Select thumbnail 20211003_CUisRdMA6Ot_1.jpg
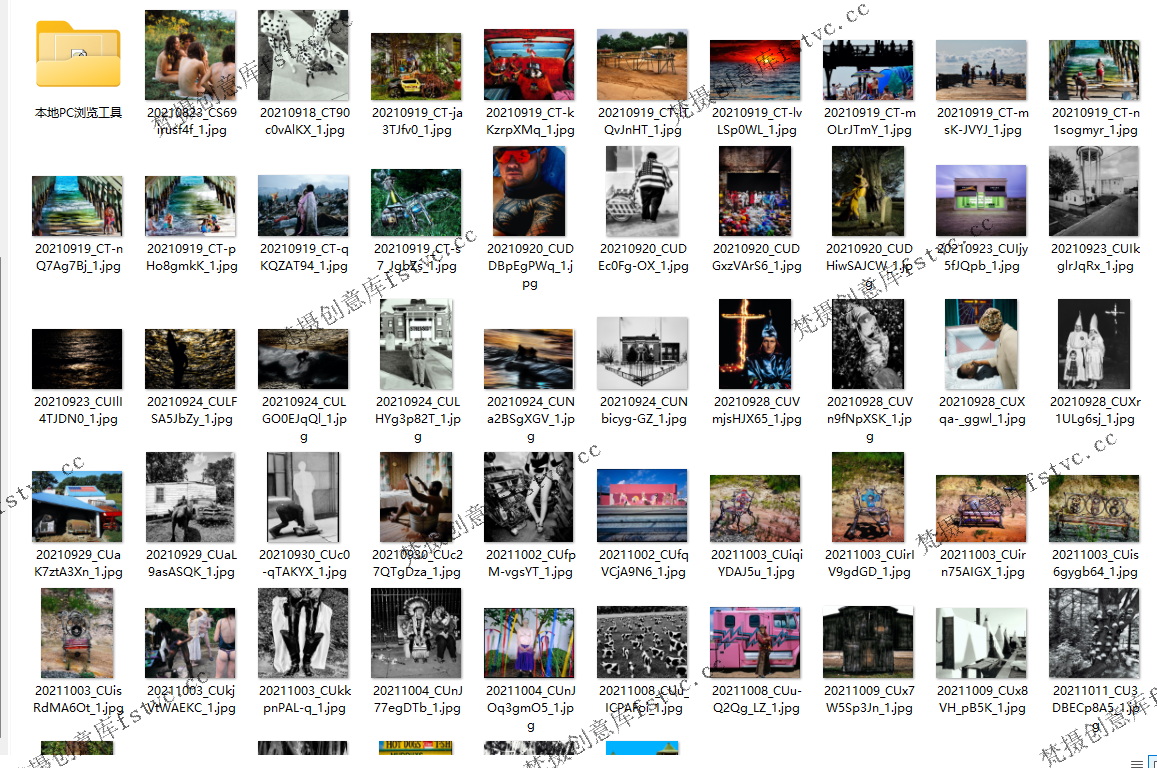The width and height of the screenshot is (1157, 768). pos(77,633)
